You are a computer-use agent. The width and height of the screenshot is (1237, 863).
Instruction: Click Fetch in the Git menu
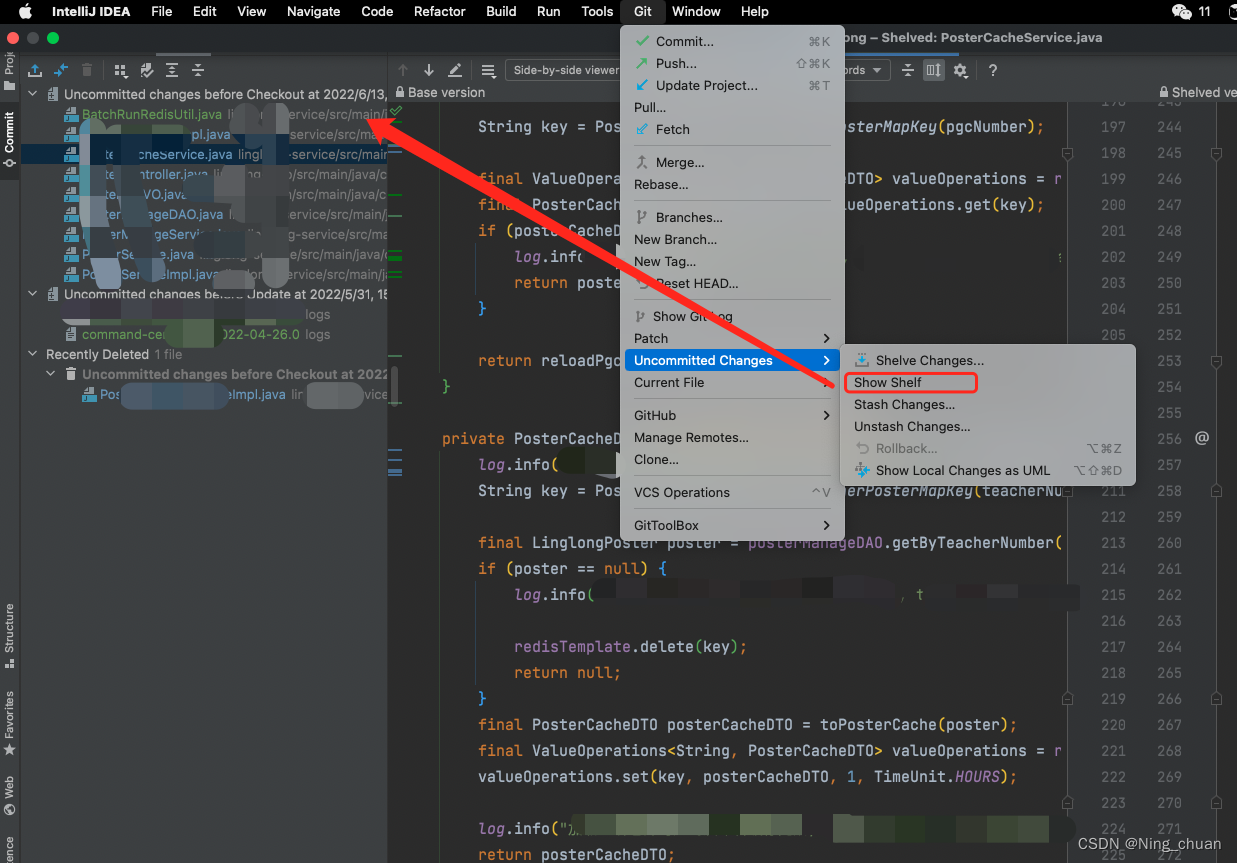(x=732, y=129)
